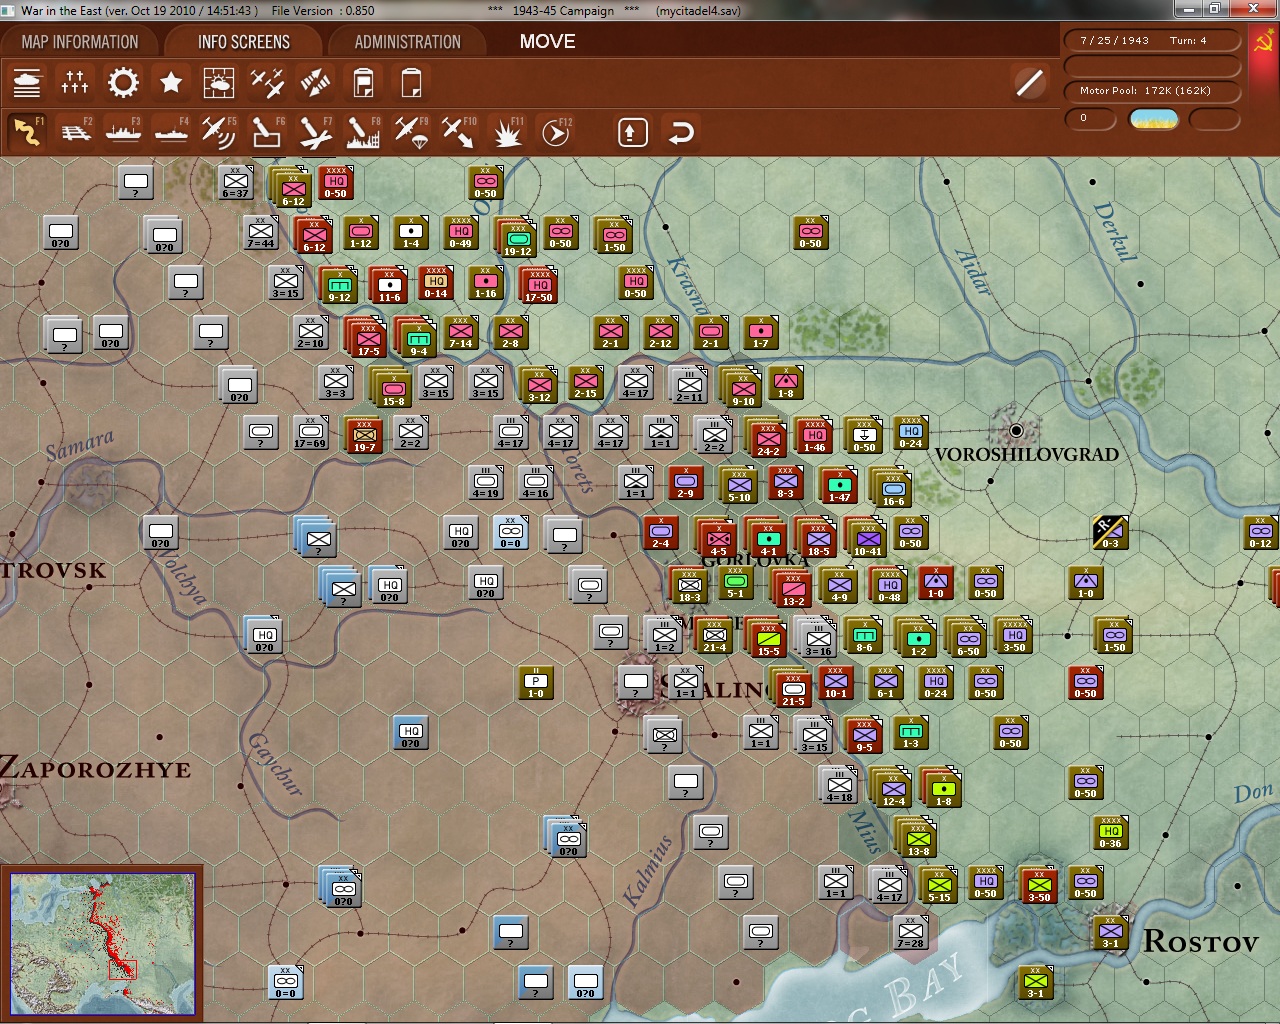1280x1024 pixels.
Task: Open the victory star icon
Action: [x=171, y=83]
